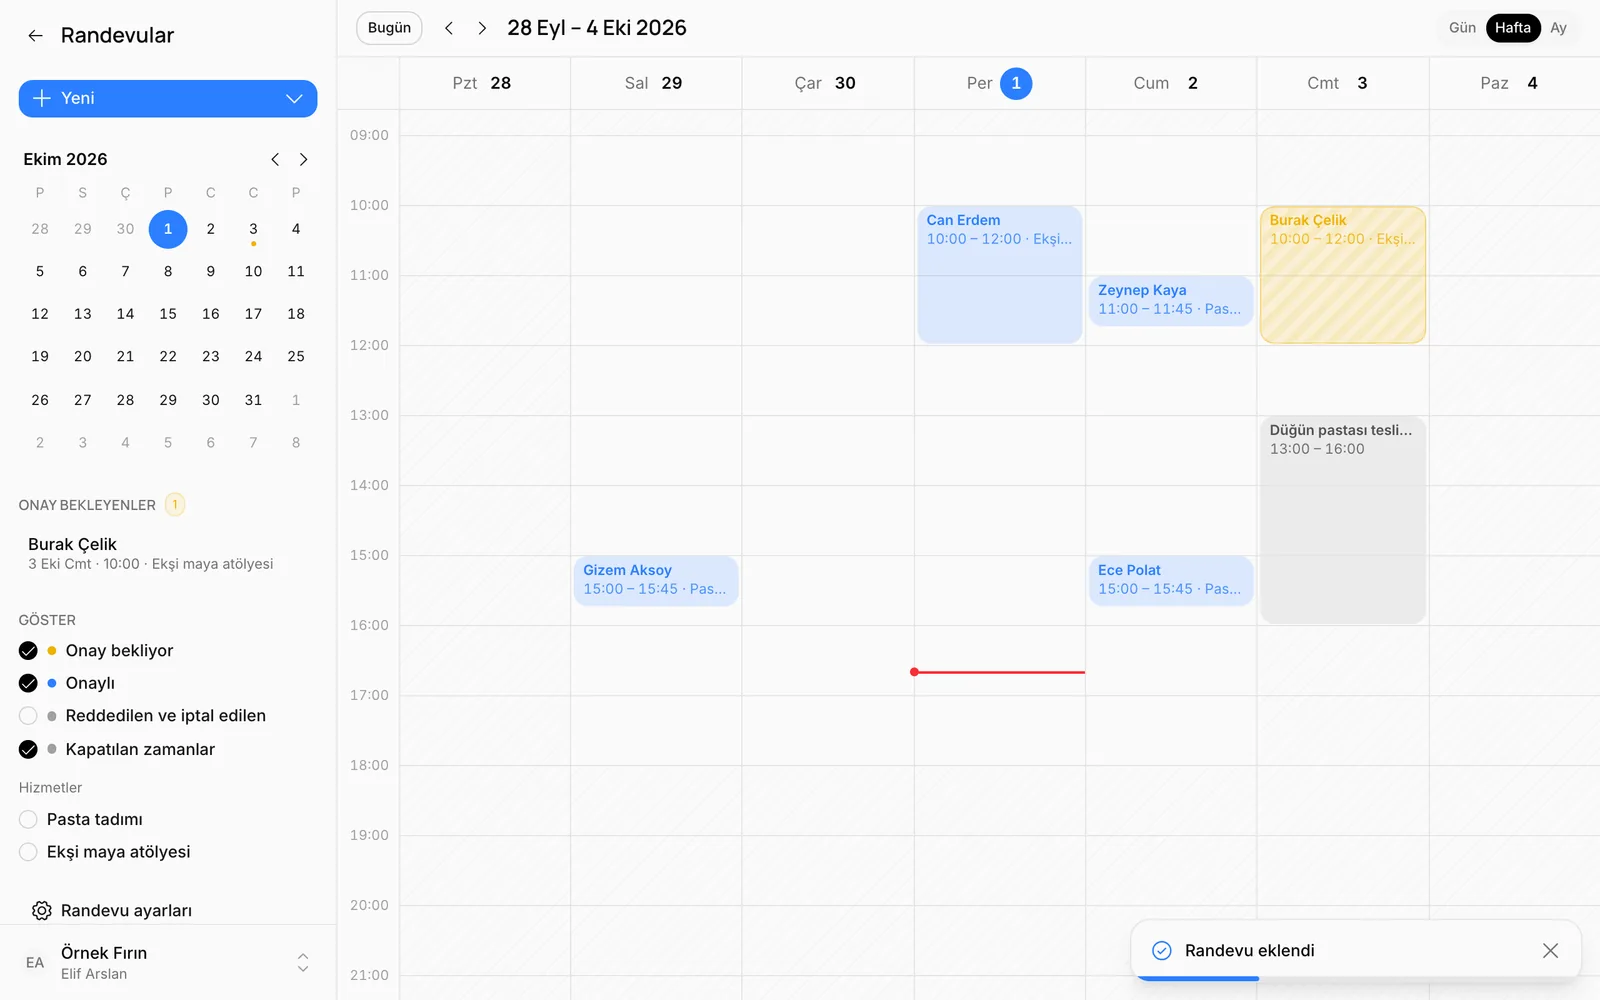The width and height of the screenshot is (1600, 1000).
Task: Enable Reddedilen ve iptal edilen filter
Action: 28,715
